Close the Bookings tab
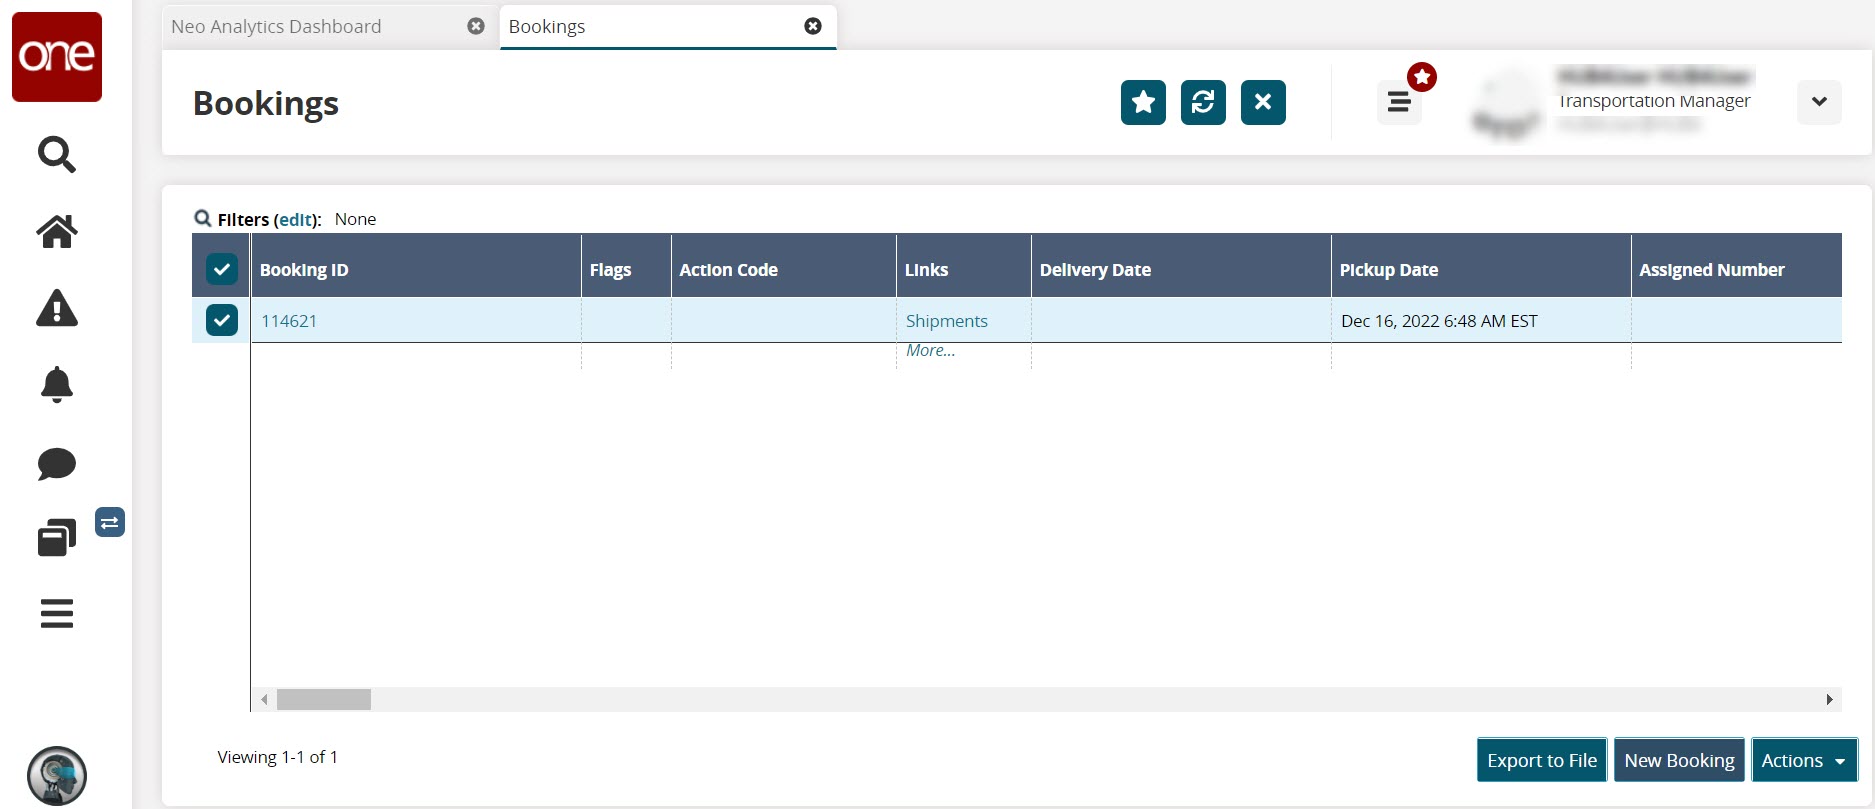Screen dimensions: 1875x809 813,26
